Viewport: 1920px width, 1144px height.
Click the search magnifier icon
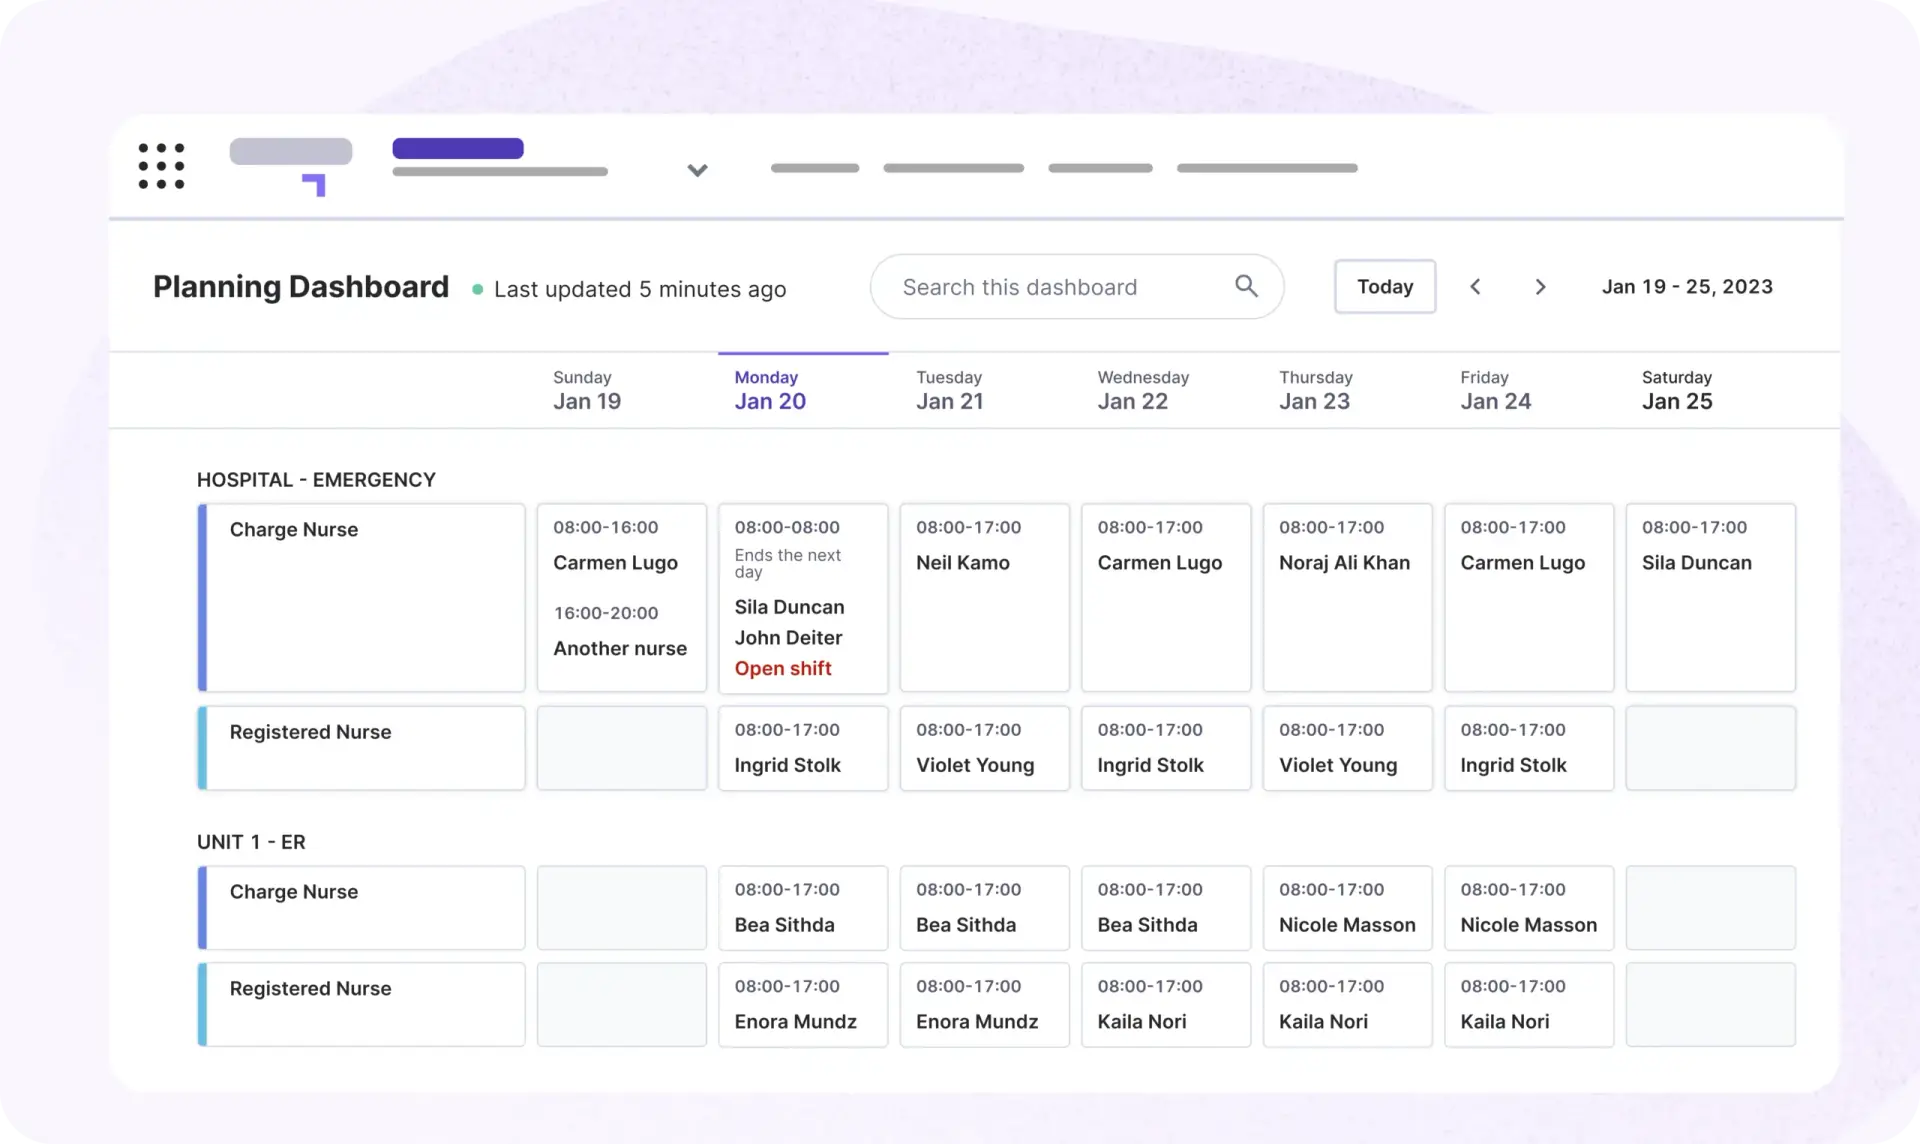pos(1246,286)
